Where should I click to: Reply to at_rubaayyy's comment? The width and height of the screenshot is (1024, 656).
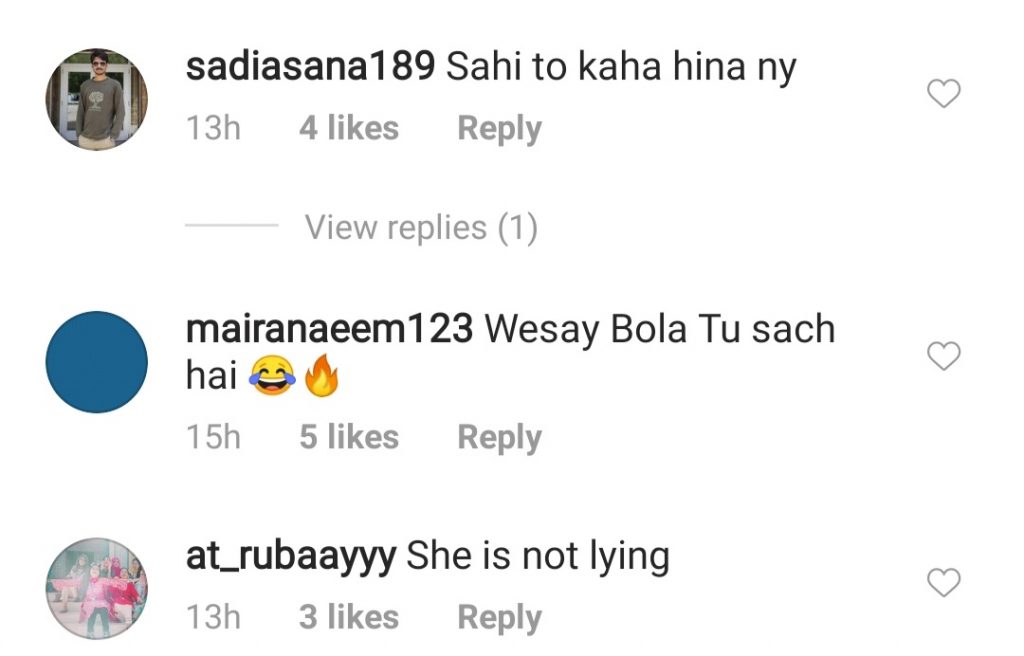500,618
